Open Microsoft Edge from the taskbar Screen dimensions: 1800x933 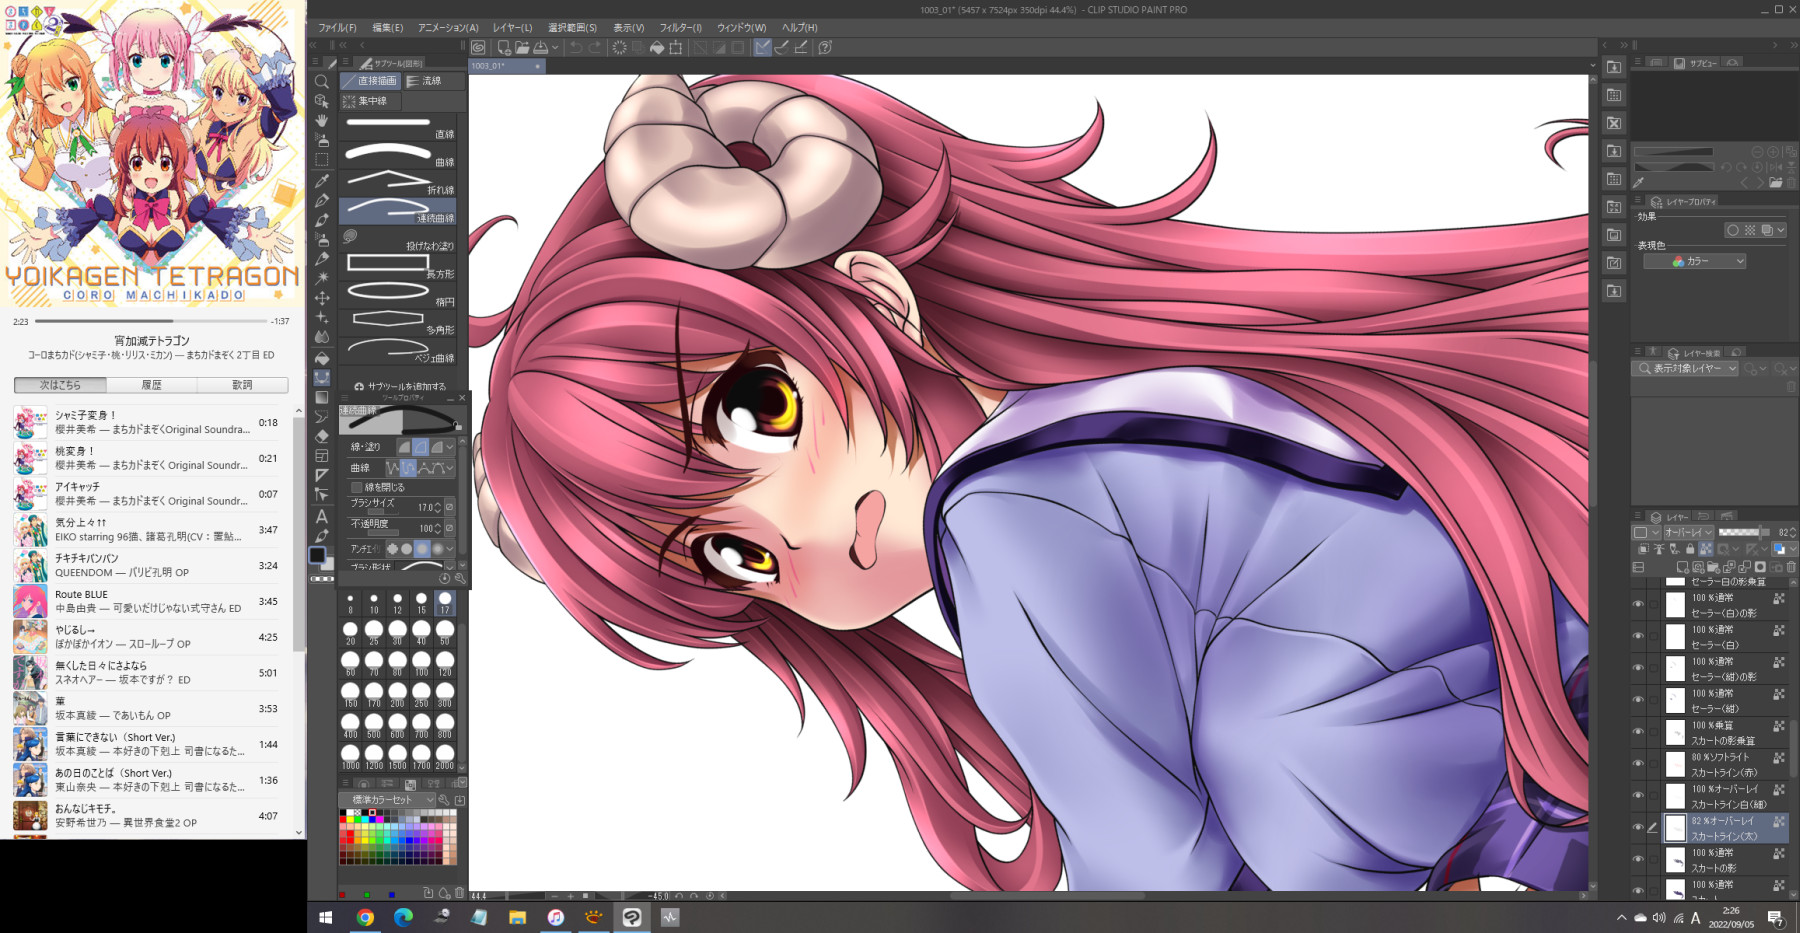pyautogui.click(x=403, y=917)
